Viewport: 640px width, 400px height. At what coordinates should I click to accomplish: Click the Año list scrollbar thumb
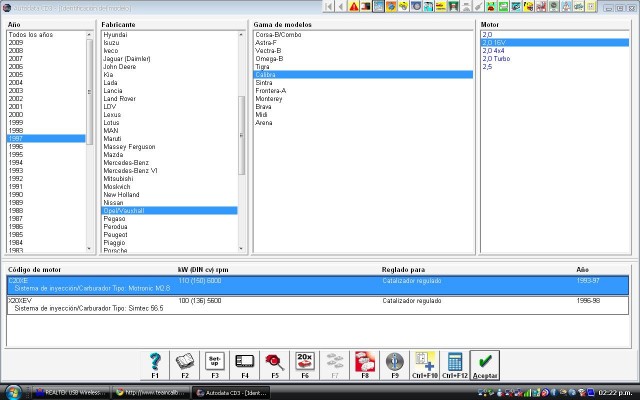[x=90, y=92]
